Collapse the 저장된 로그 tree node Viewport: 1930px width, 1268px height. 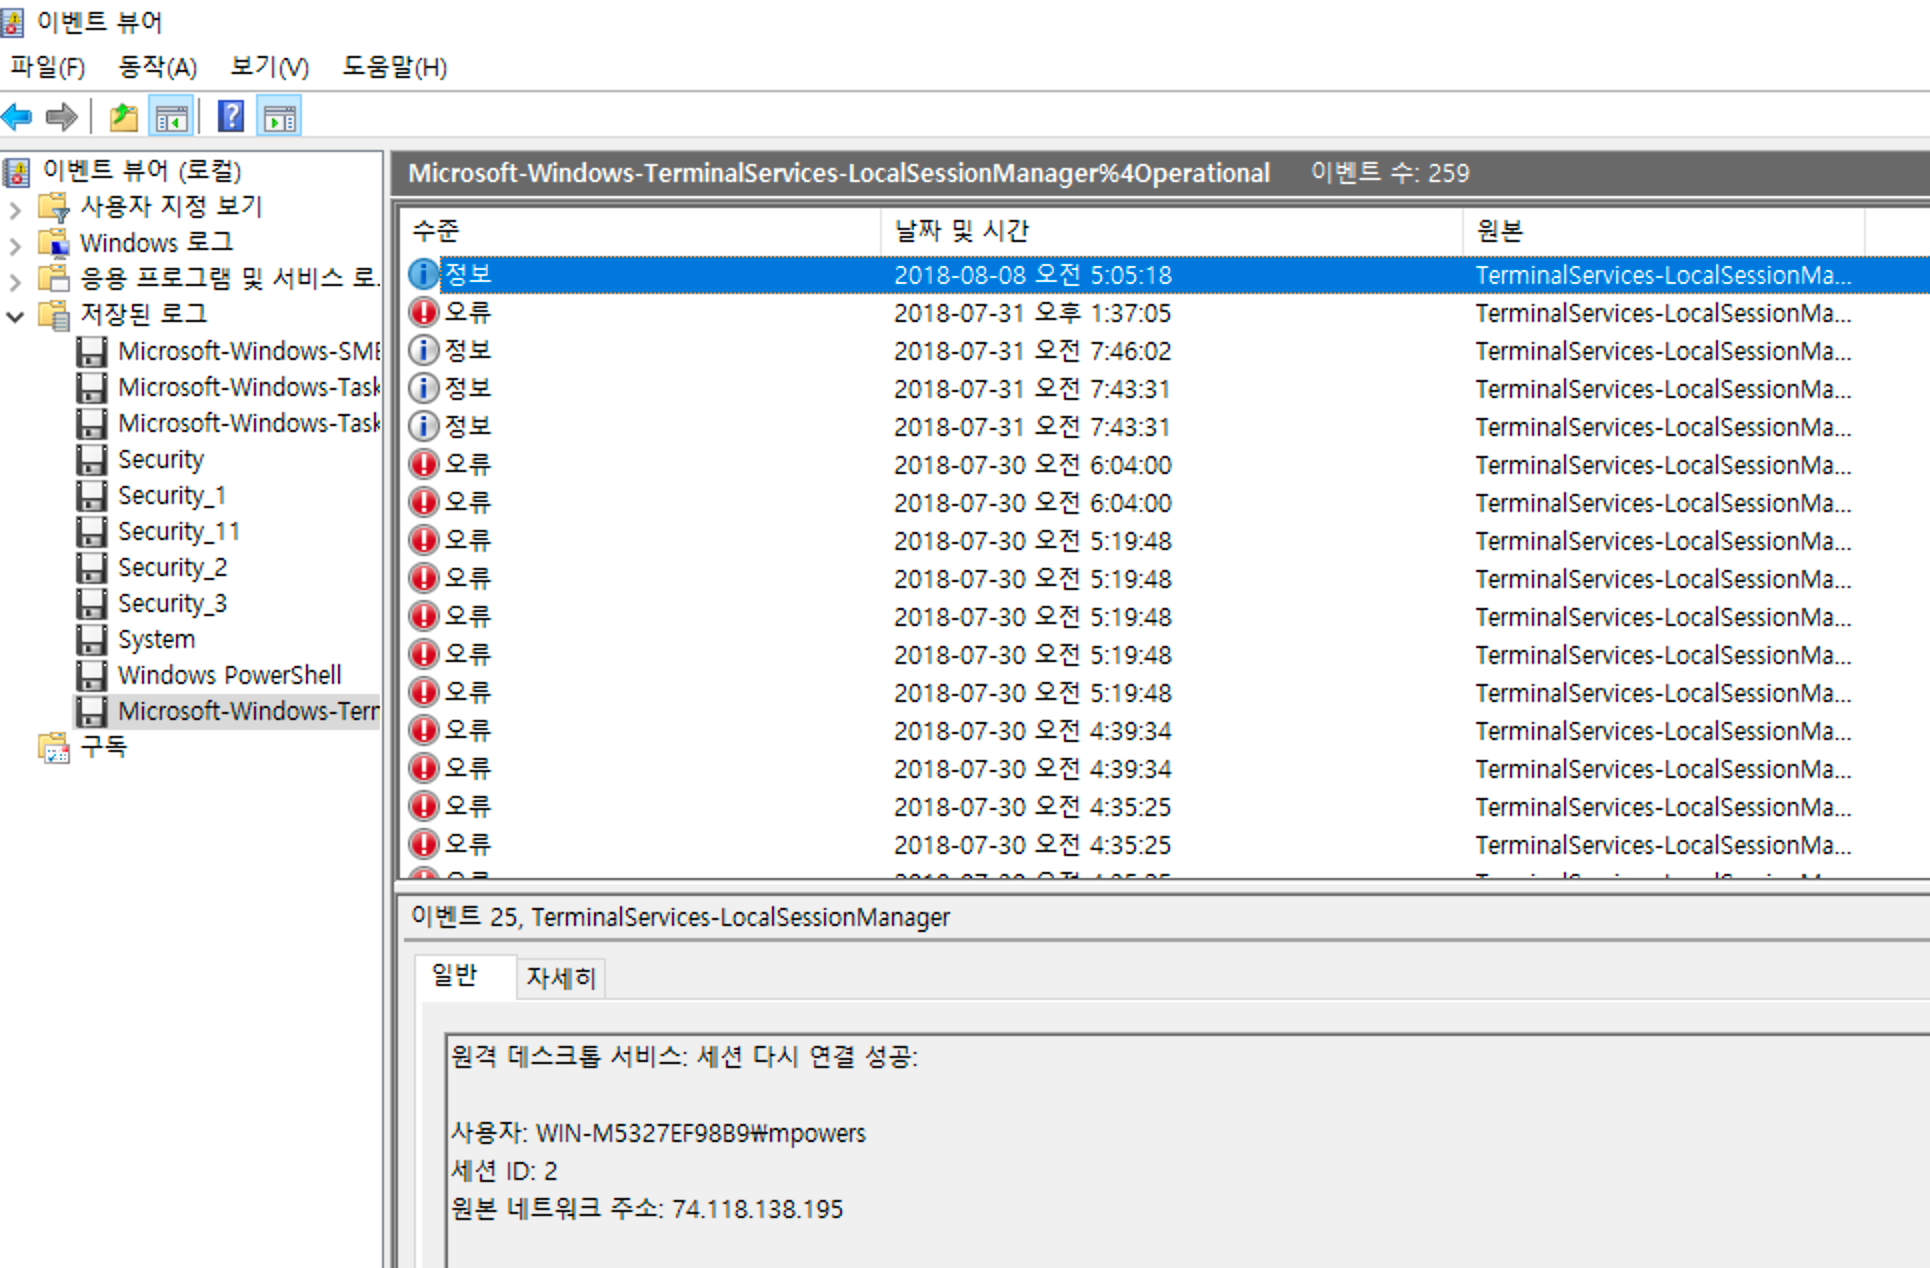coord(15,317)
